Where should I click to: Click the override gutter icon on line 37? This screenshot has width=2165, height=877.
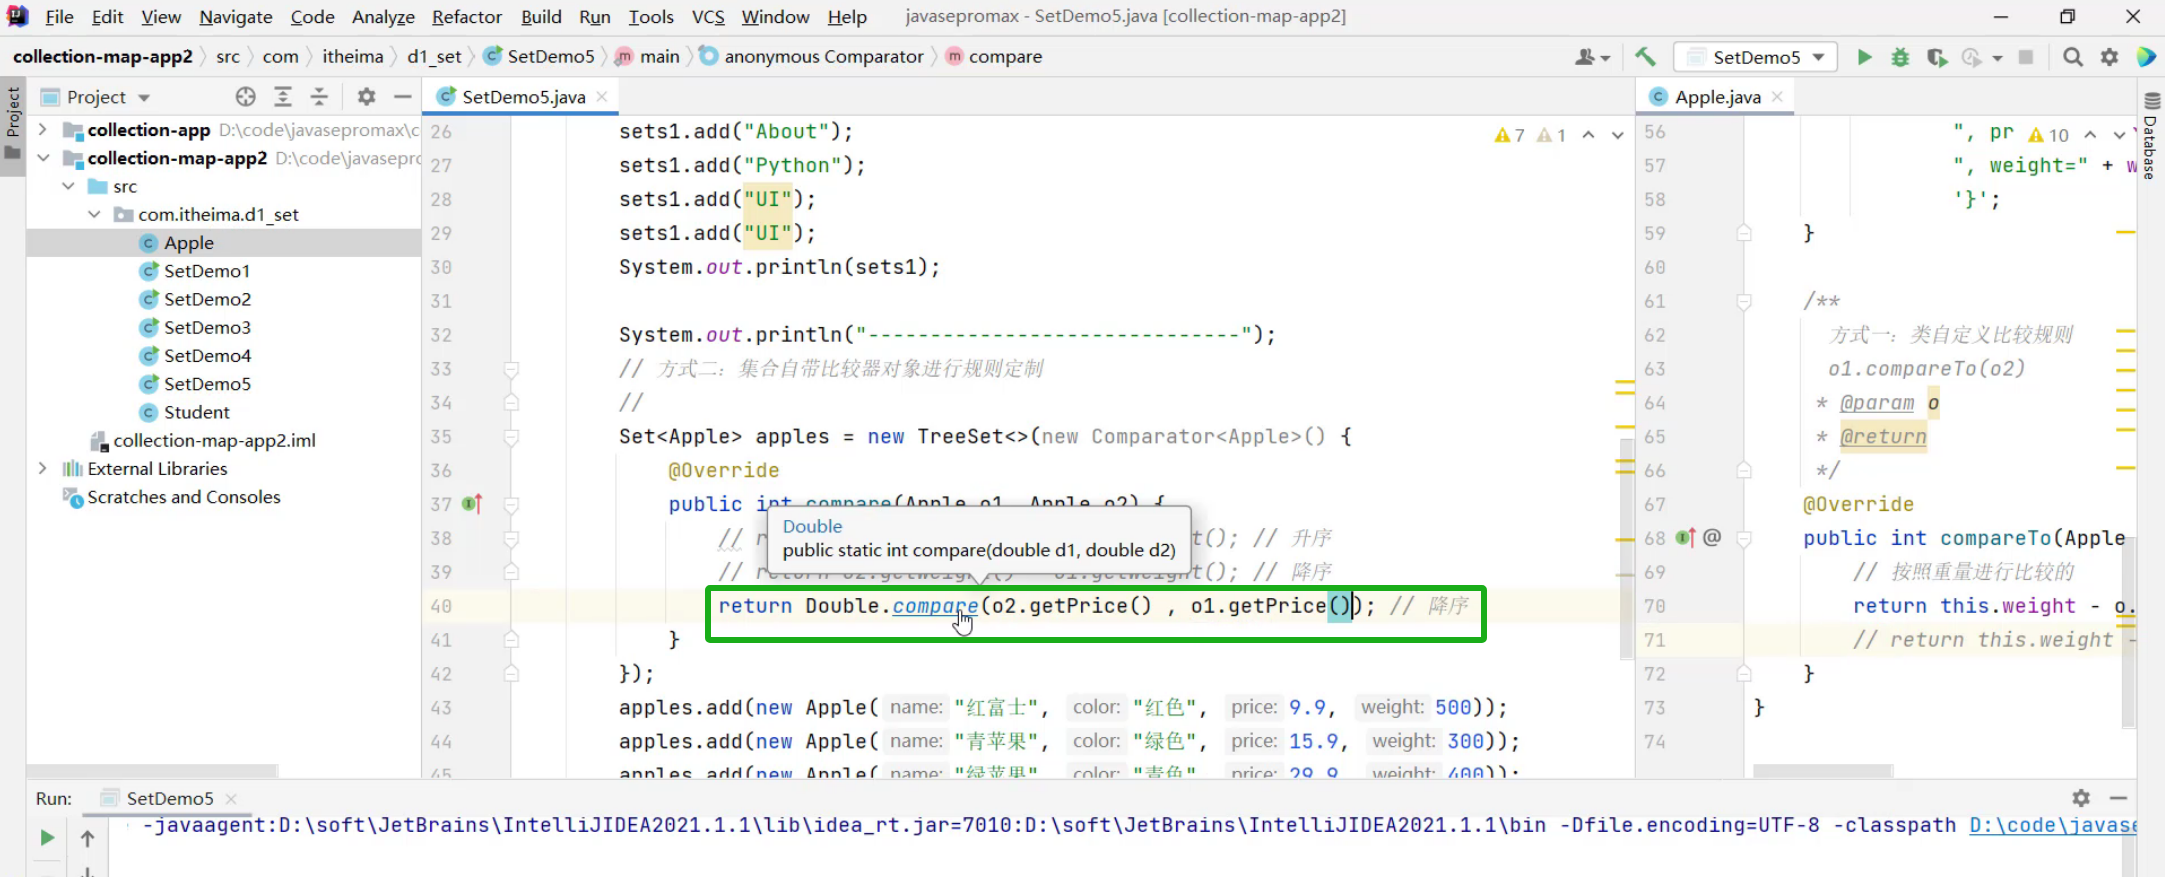(472, 504)
